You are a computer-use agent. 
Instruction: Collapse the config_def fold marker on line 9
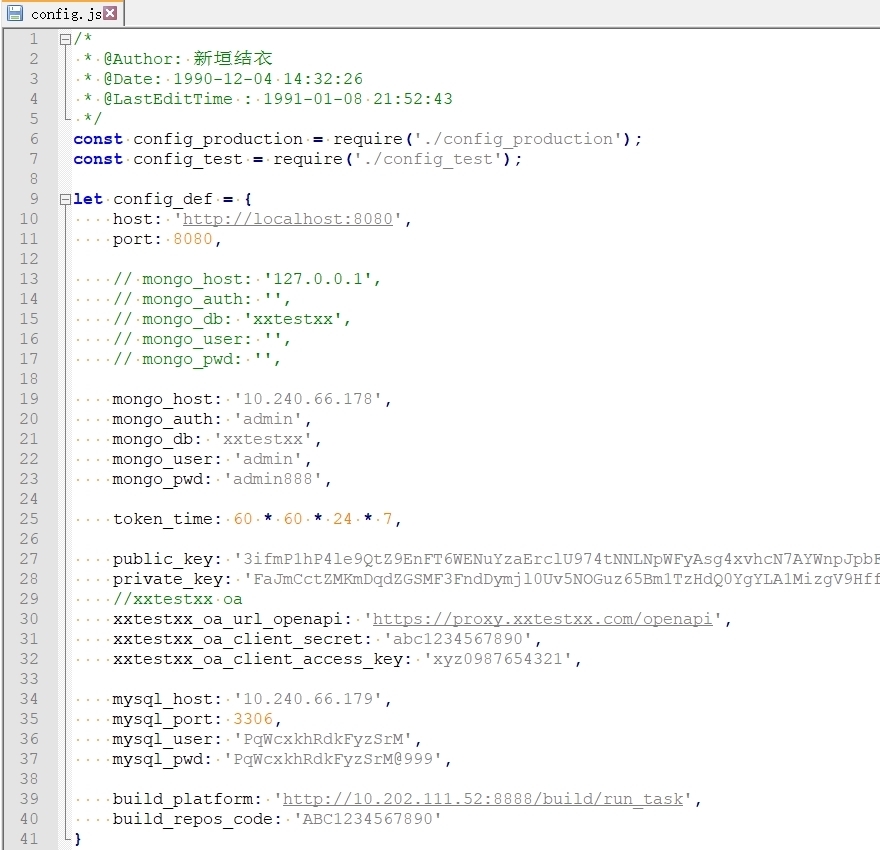point(65,199)
